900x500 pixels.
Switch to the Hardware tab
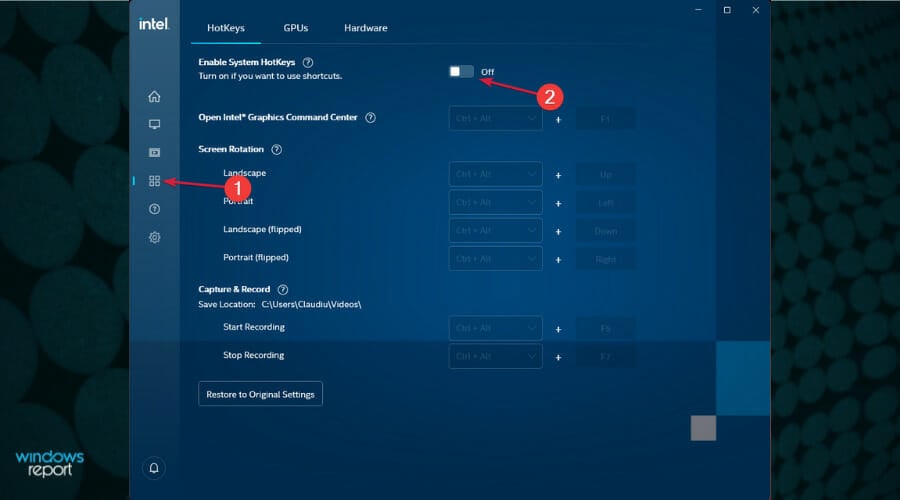pyautogui.click(x=366, y=28)
